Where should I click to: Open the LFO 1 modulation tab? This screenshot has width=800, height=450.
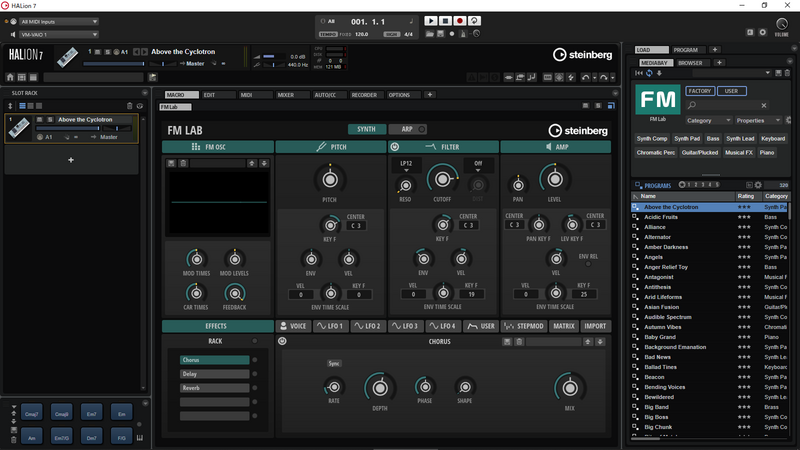pos(330,326)
